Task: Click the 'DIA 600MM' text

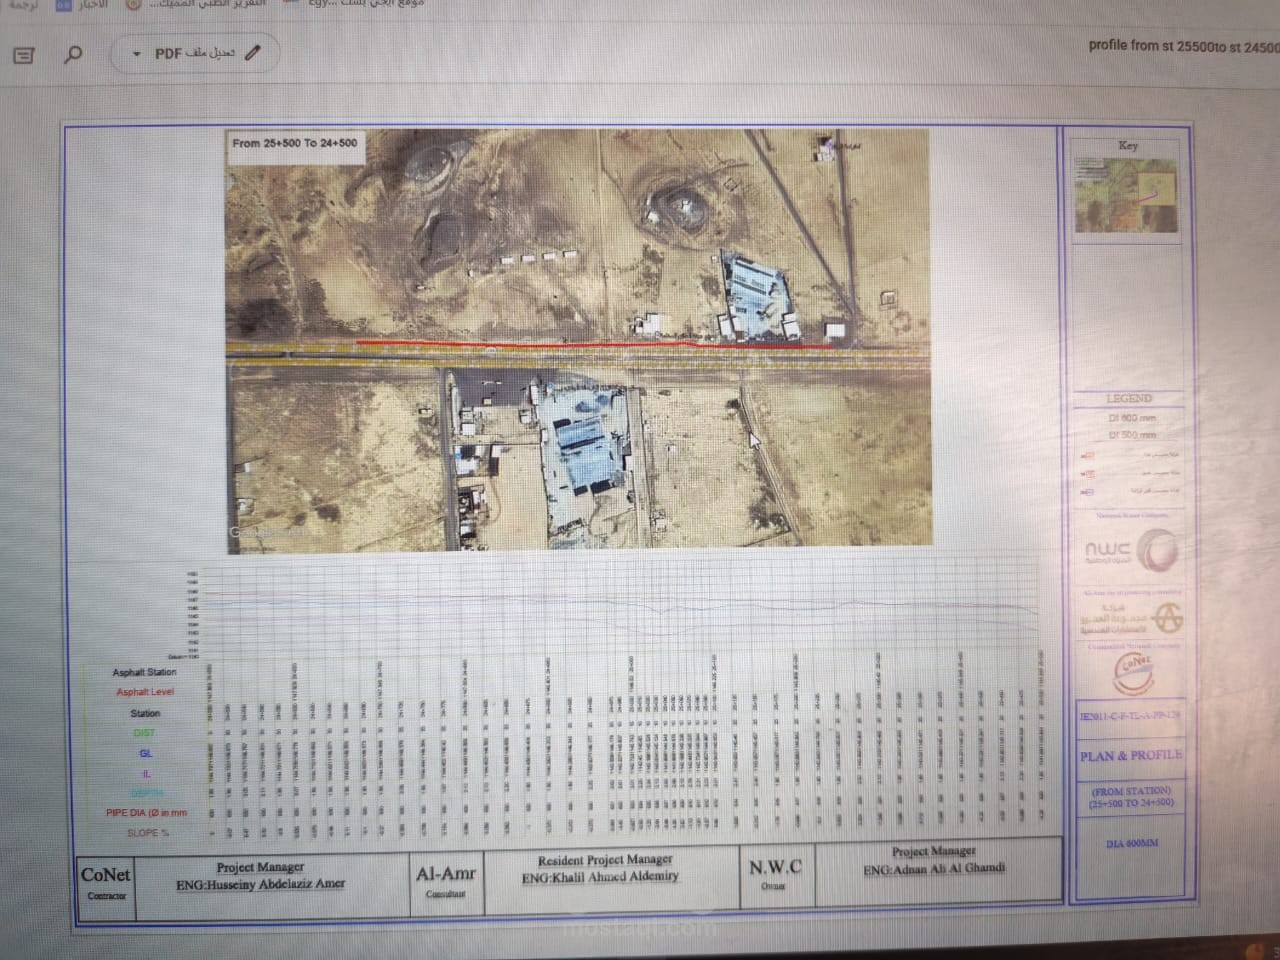Action: pos(1132,843)
